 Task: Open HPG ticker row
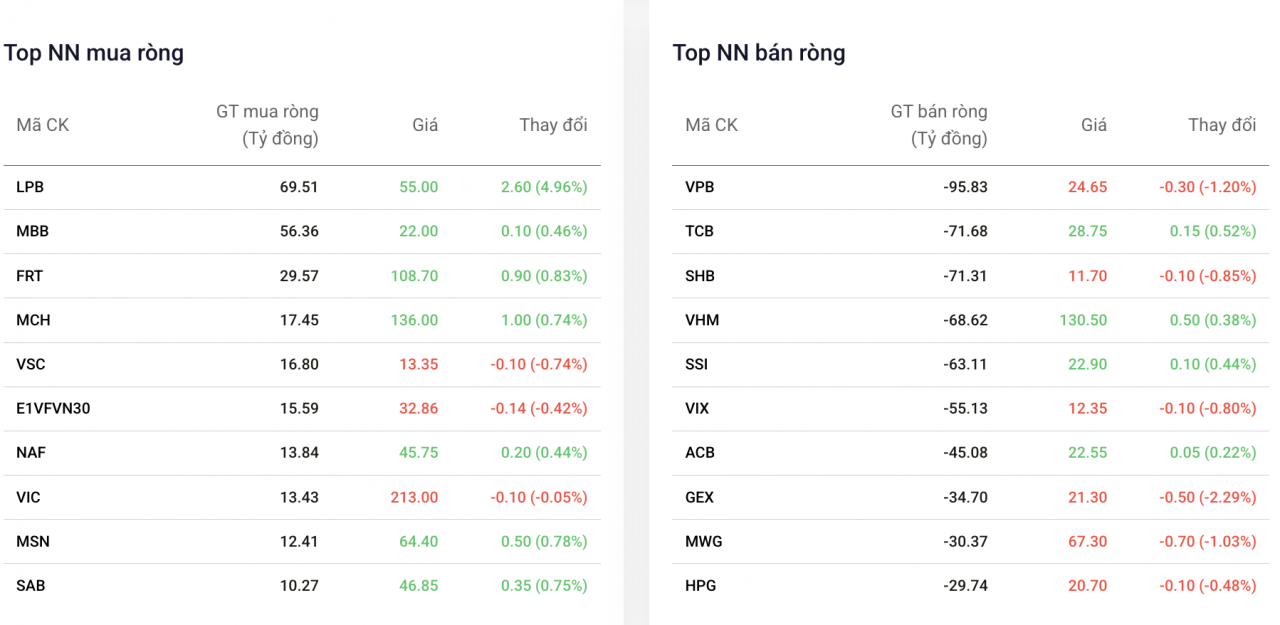point(970,586)
